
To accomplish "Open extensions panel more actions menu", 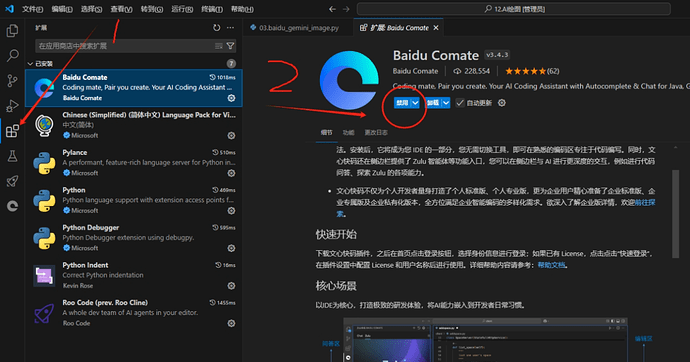I will pos(230,28).
